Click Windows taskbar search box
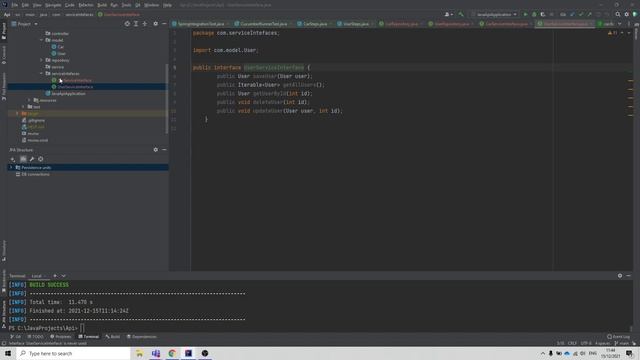Image resolution: width=640 pixels, height=360 pixels. click(x=73, y=353)
